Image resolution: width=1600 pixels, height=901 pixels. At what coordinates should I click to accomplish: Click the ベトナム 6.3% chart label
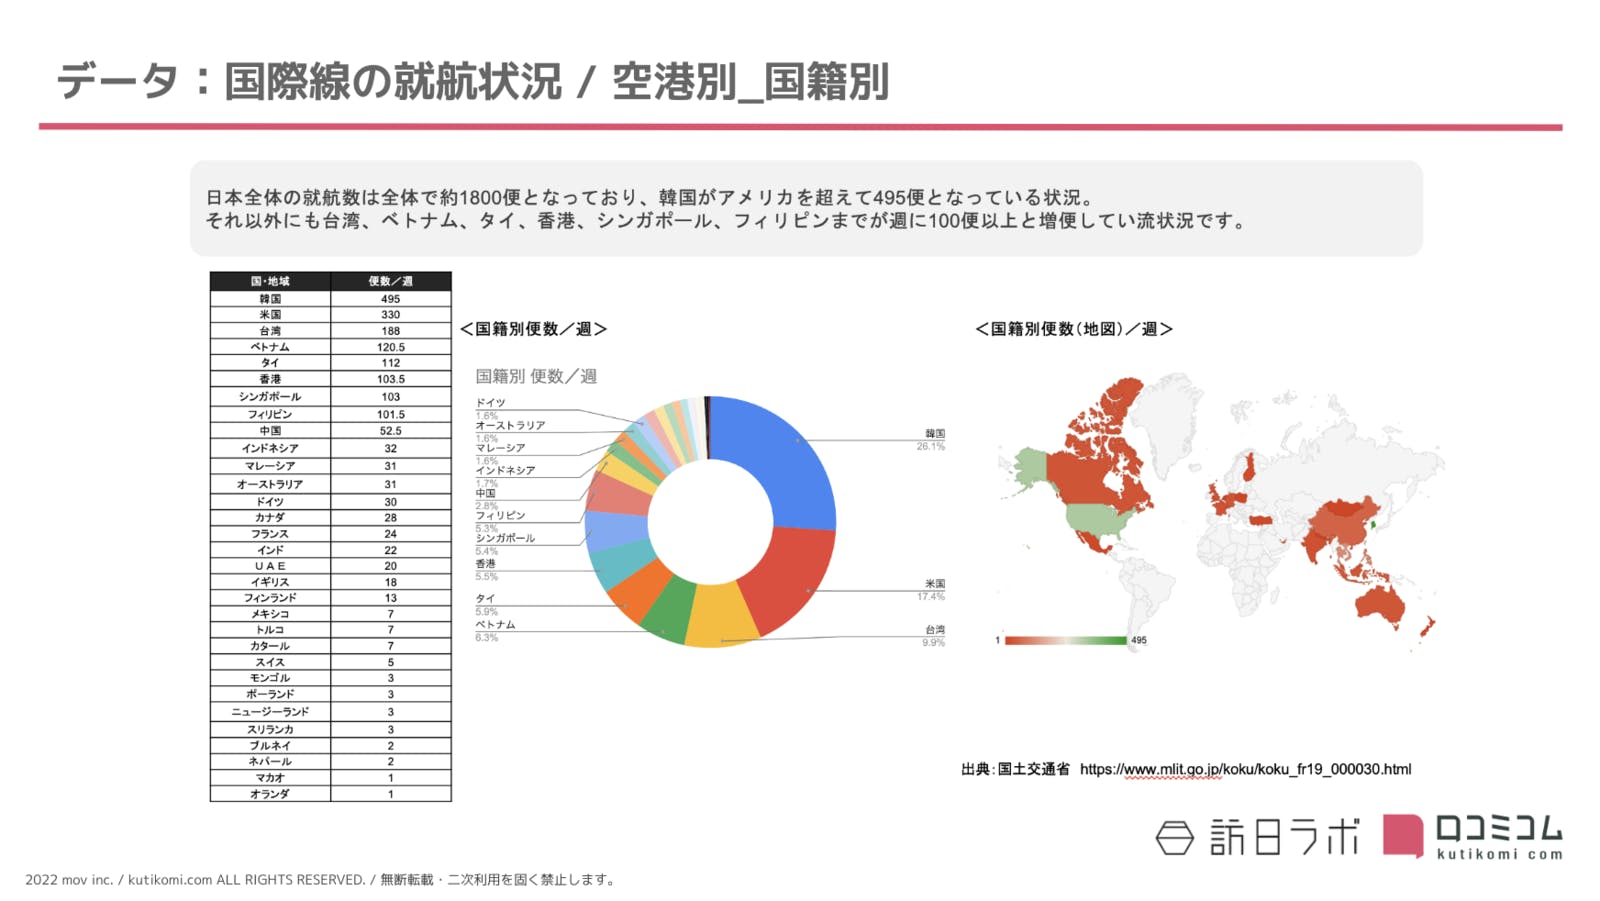[x=495, y=630]
